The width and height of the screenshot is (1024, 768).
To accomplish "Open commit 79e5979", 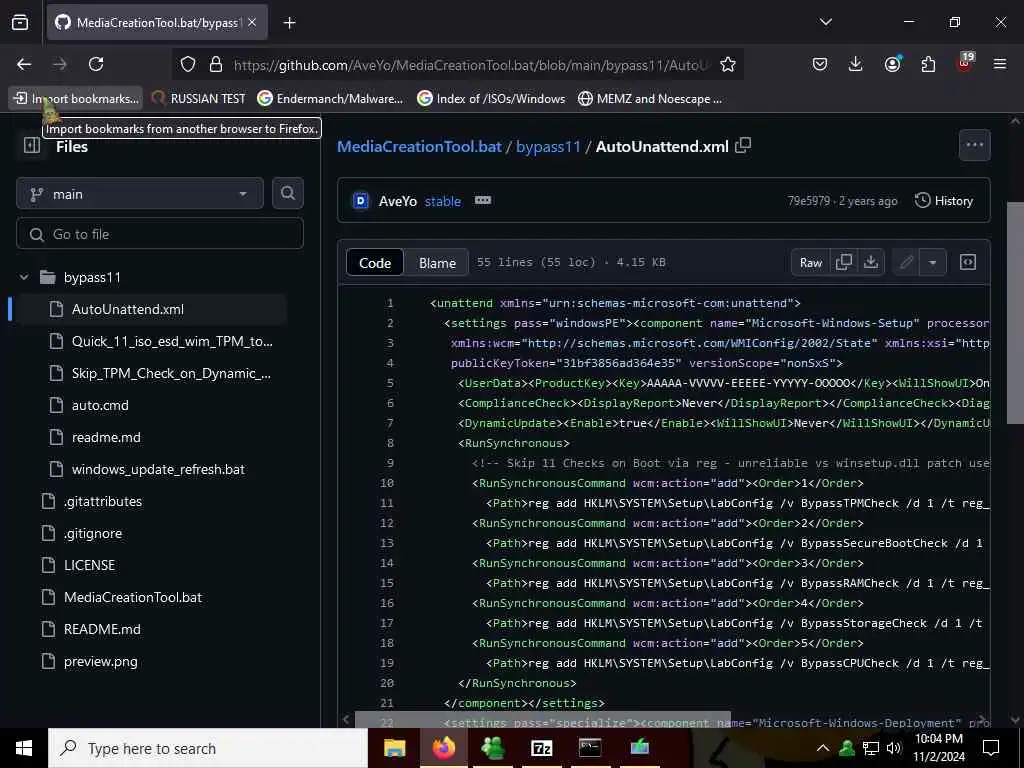I will pos(808,201).
